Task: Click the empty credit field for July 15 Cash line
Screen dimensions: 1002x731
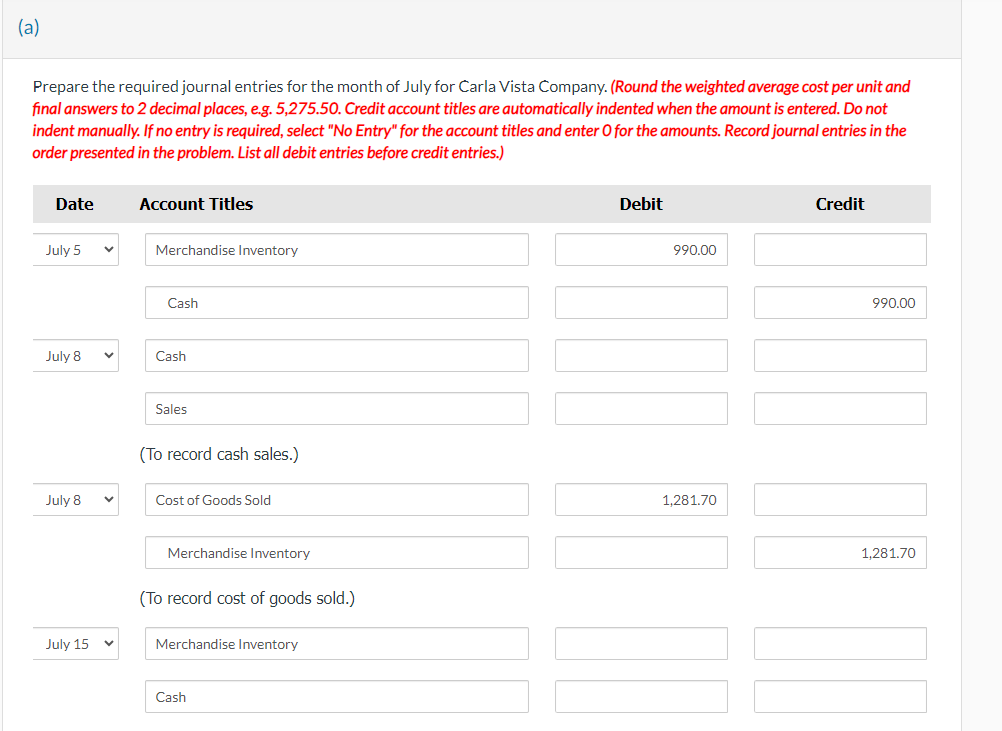Action: click(839, 696)
